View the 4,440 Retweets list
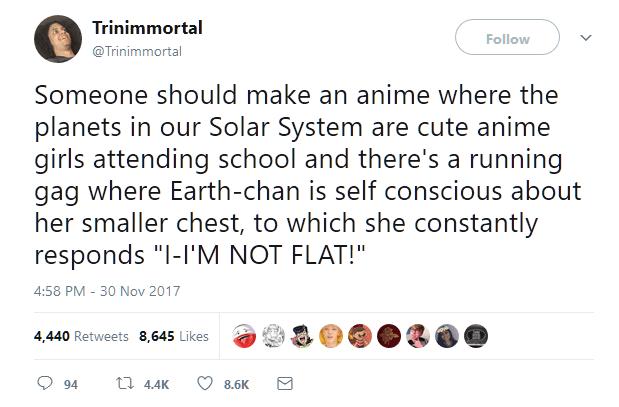 pos(81,336)
